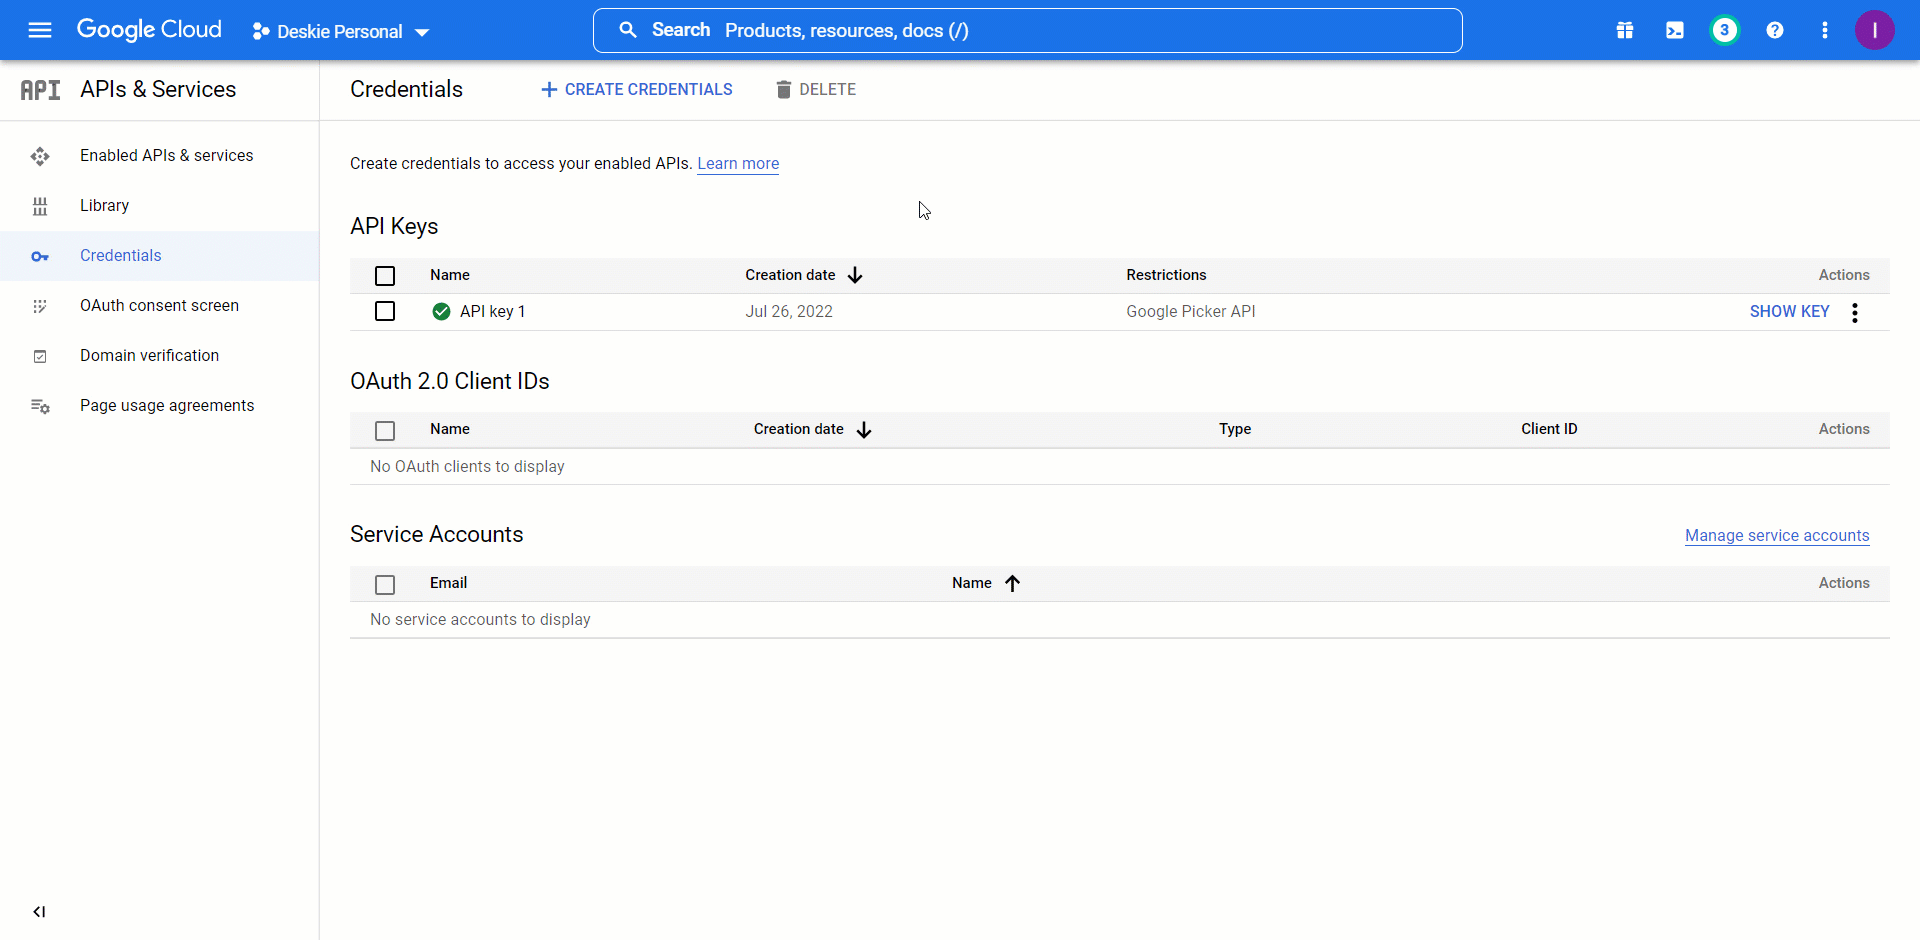Click the Domain verification checkbox icon
The width and height of the screenshot is (1920, 940).
(x=40, y=356)
